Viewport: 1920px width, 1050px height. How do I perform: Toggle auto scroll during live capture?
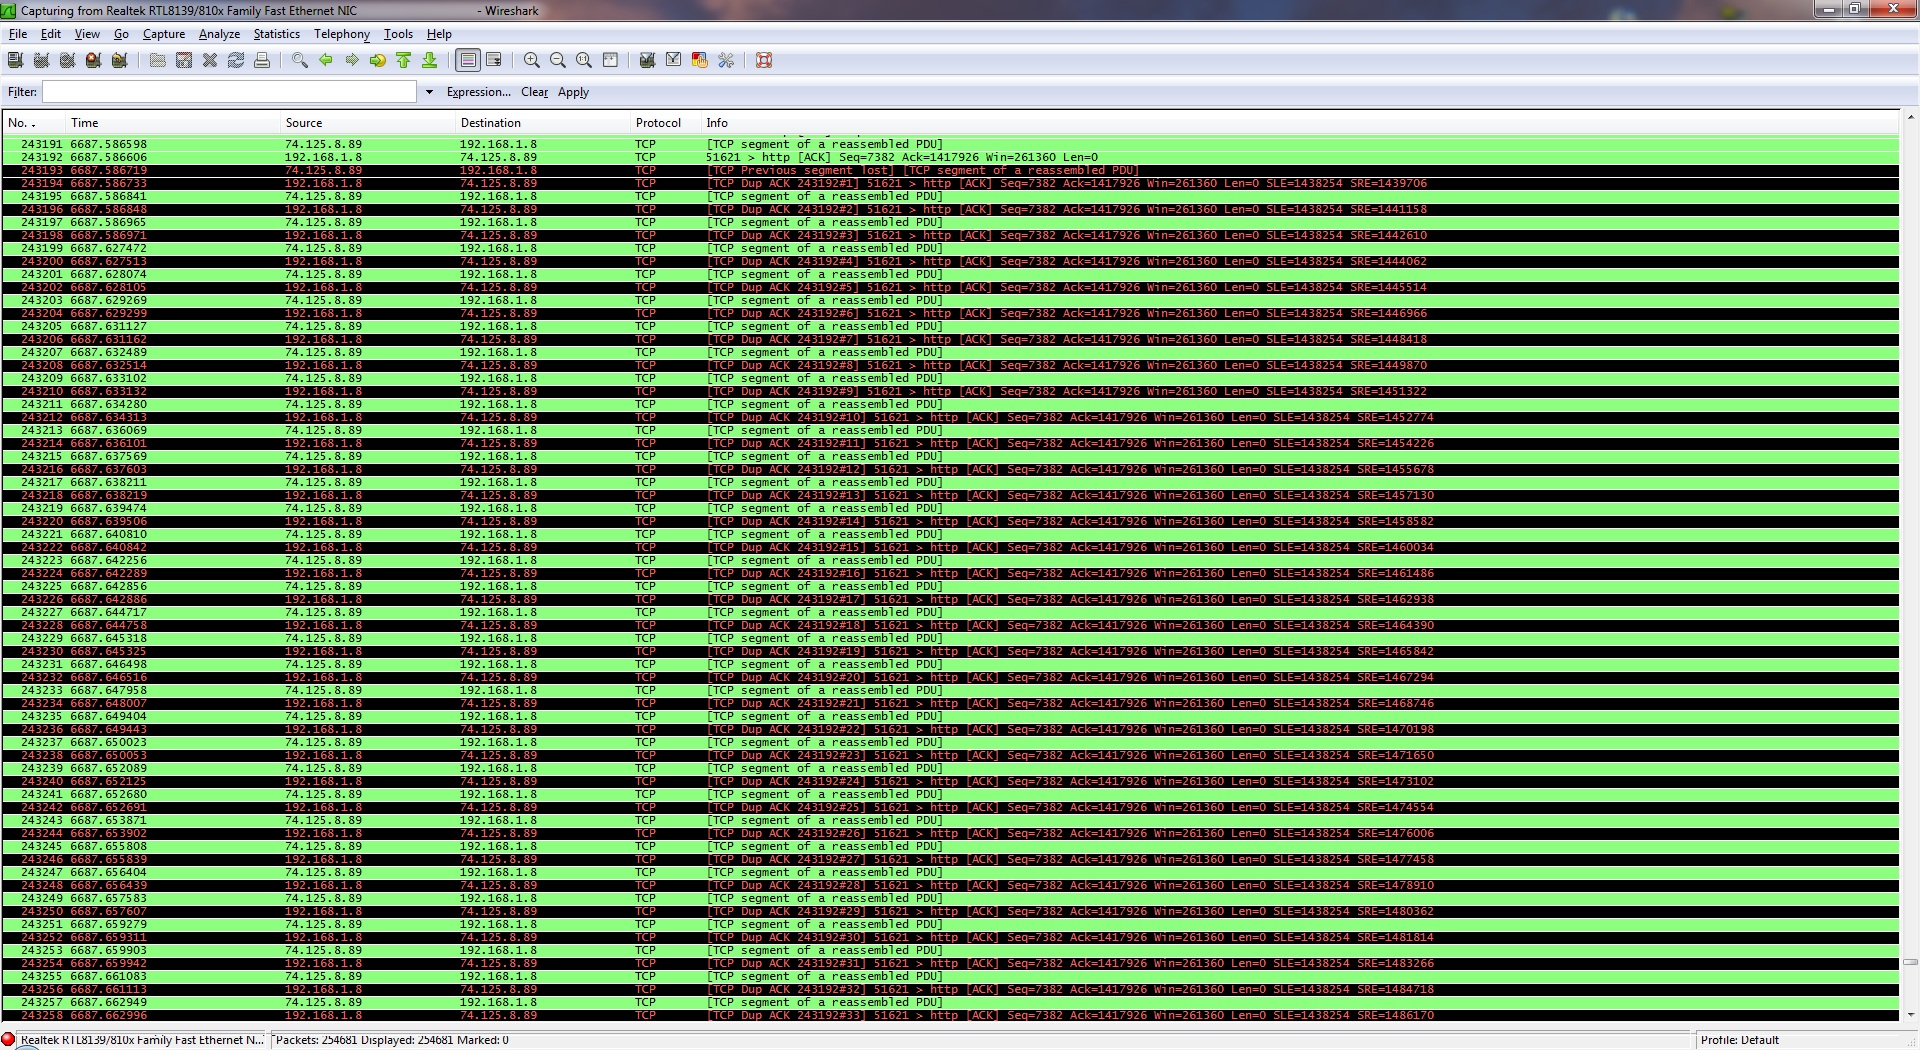tap(494, 60)
